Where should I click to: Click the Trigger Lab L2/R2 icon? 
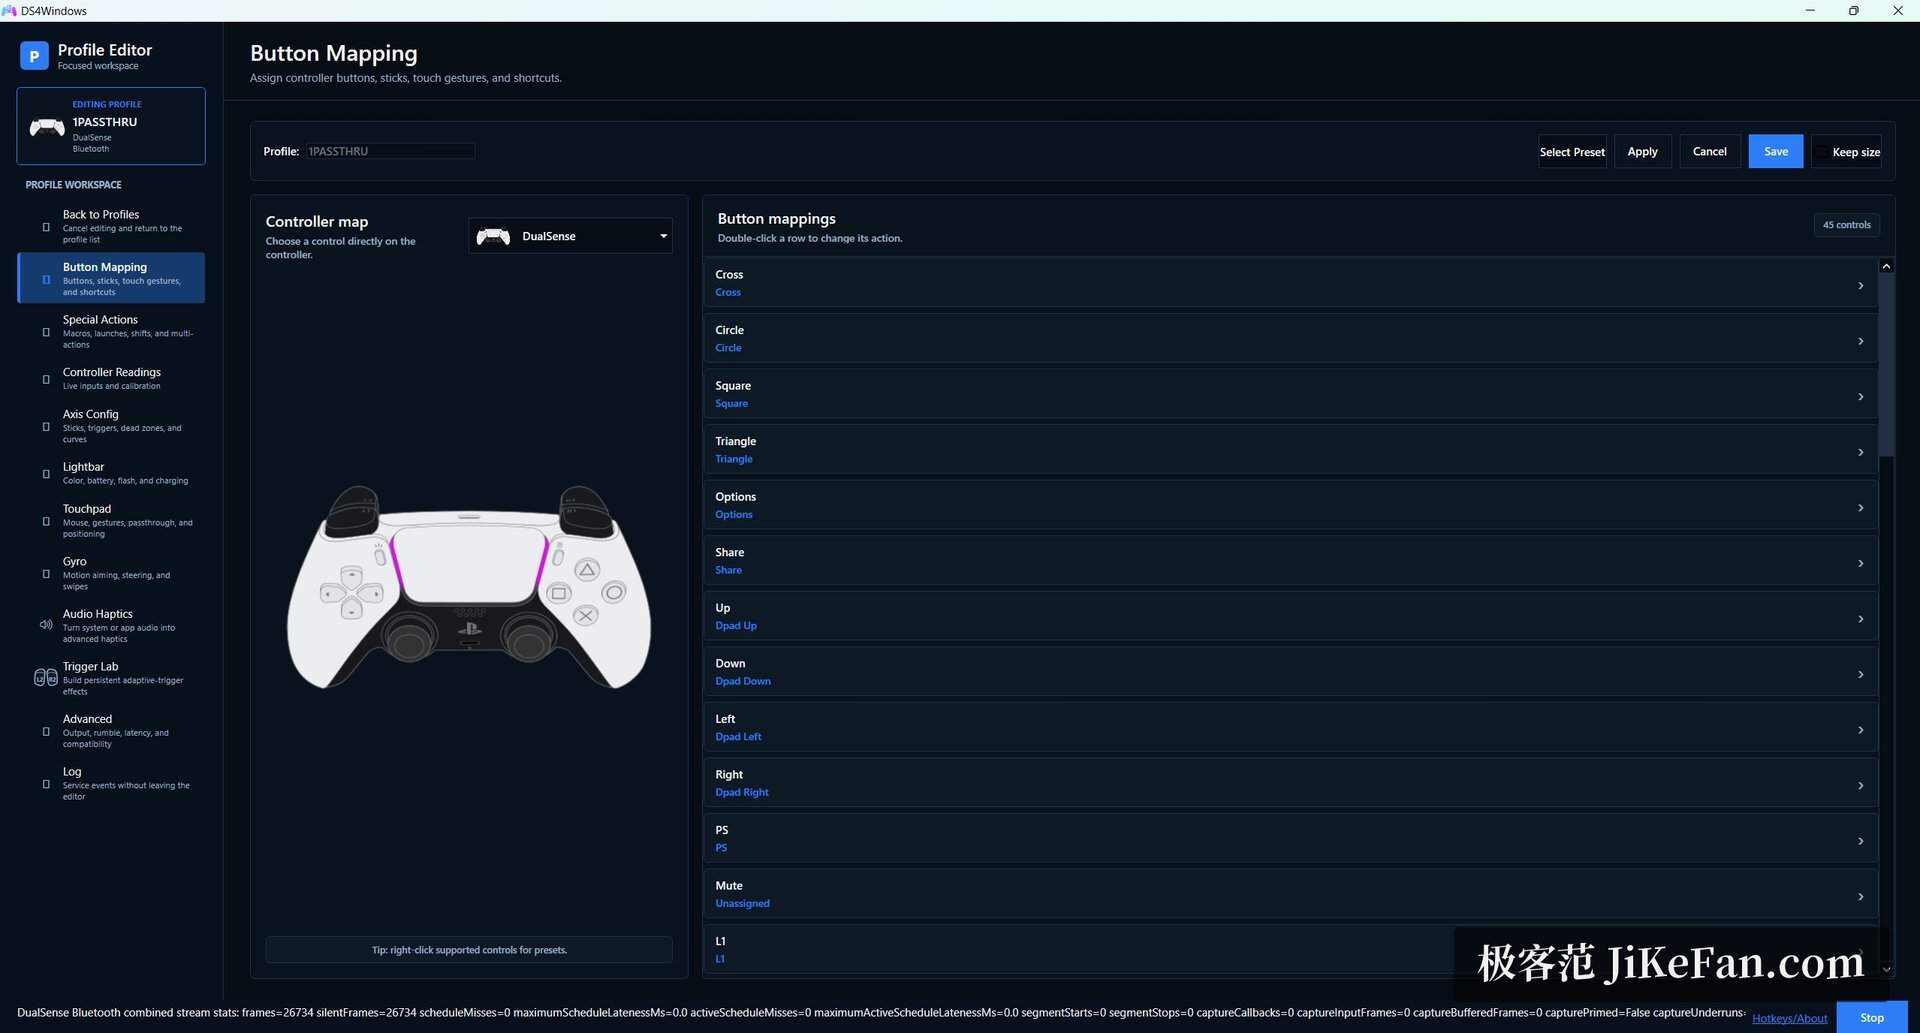click(x=46, y=678)
